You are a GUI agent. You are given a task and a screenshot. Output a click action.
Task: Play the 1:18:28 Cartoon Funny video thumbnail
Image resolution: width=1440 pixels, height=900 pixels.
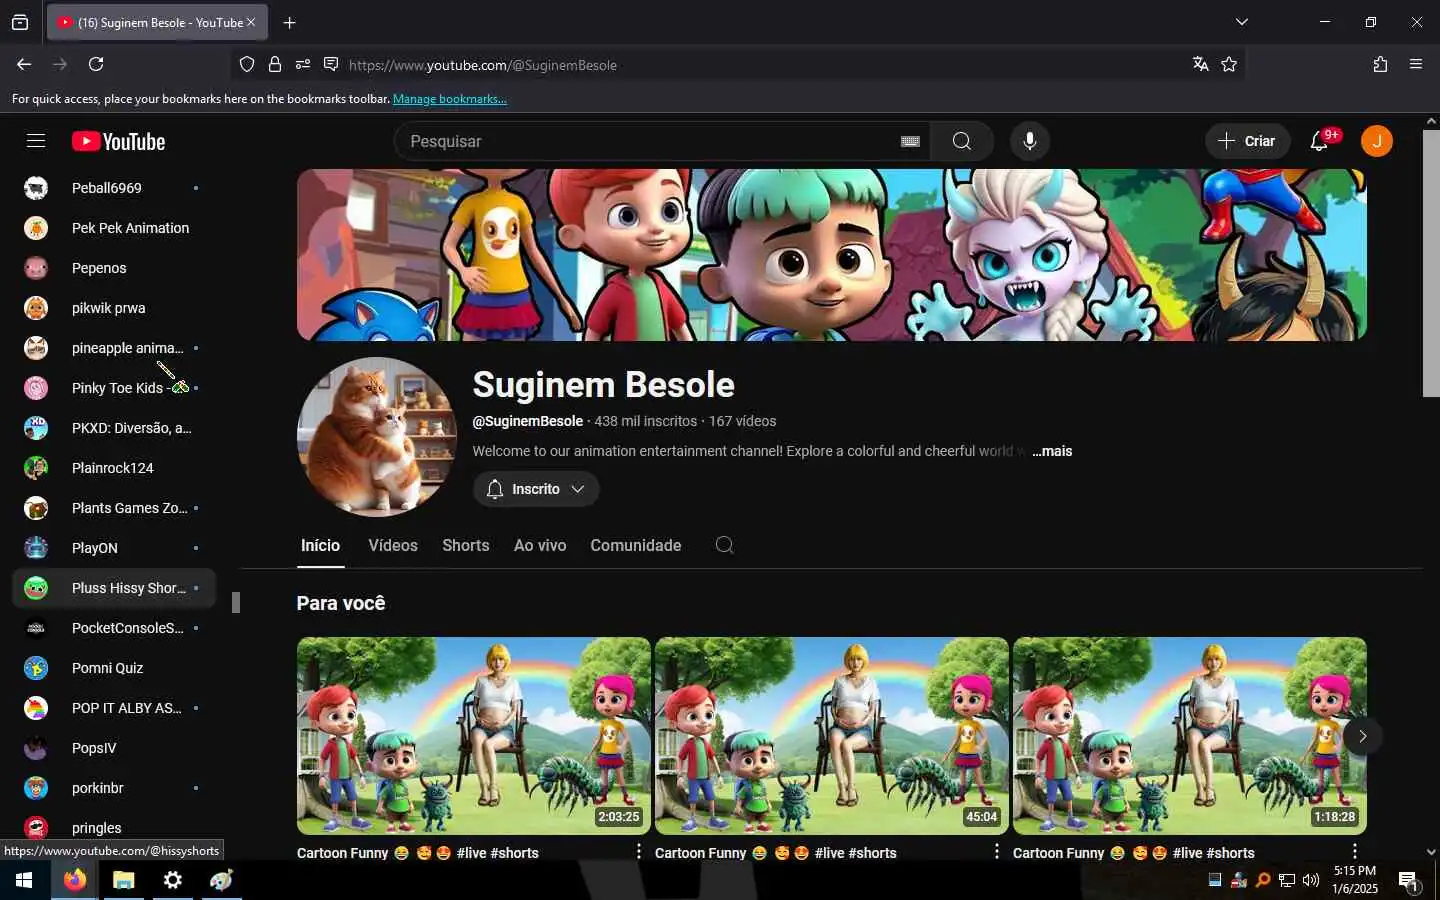tap(1190, 736)
